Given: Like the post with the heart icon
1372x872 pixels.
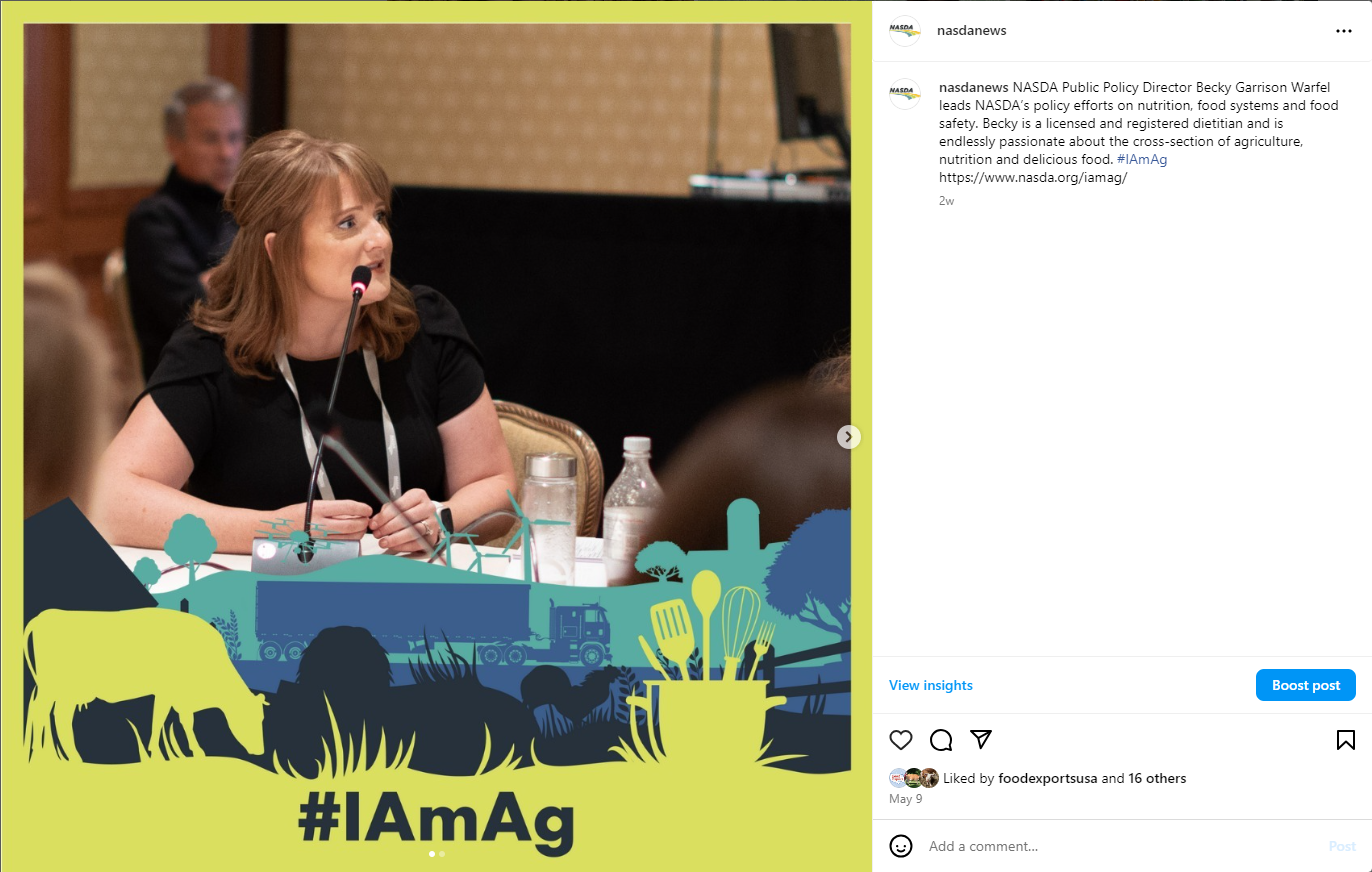Looking at the screenshot, I should (x=901, y=740).
